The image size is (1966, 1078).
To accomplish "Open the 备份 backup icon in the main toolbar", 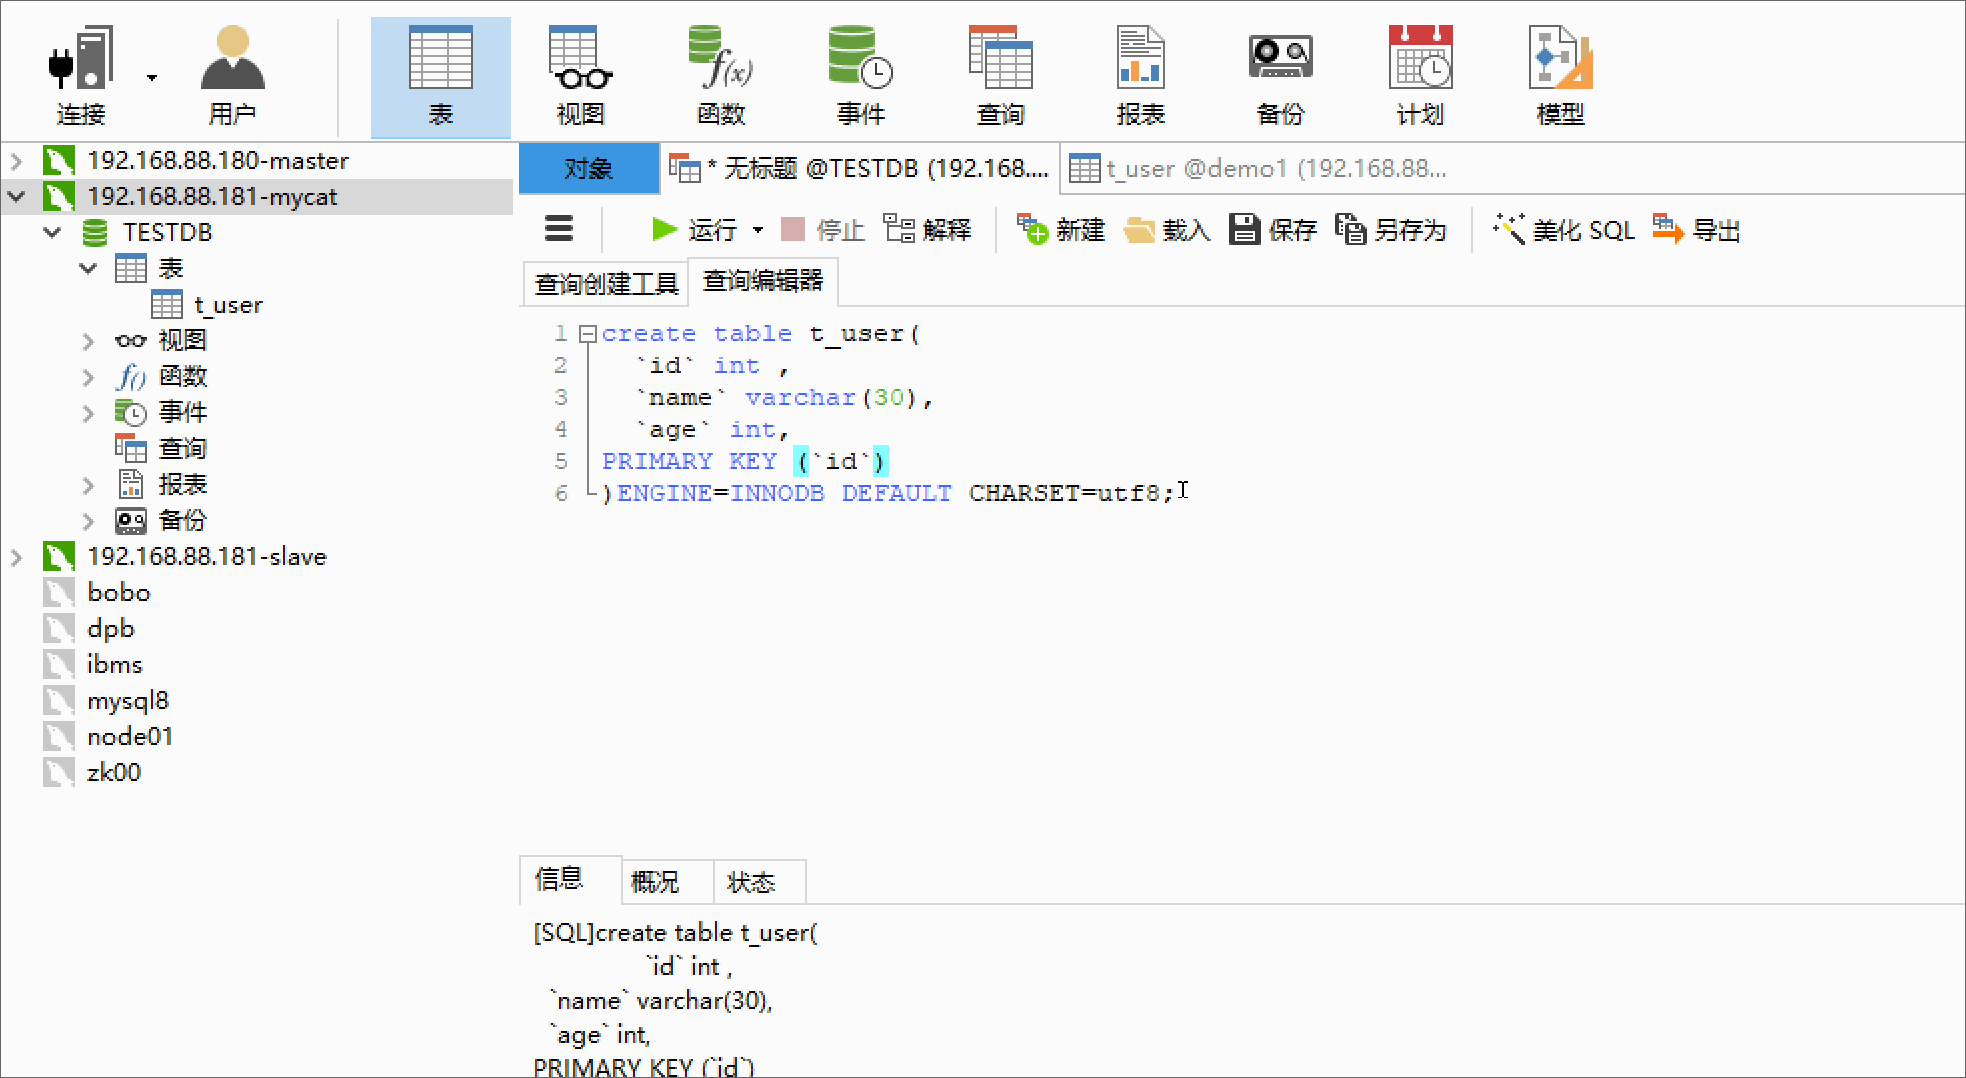I will click(x=1281, y=76).
